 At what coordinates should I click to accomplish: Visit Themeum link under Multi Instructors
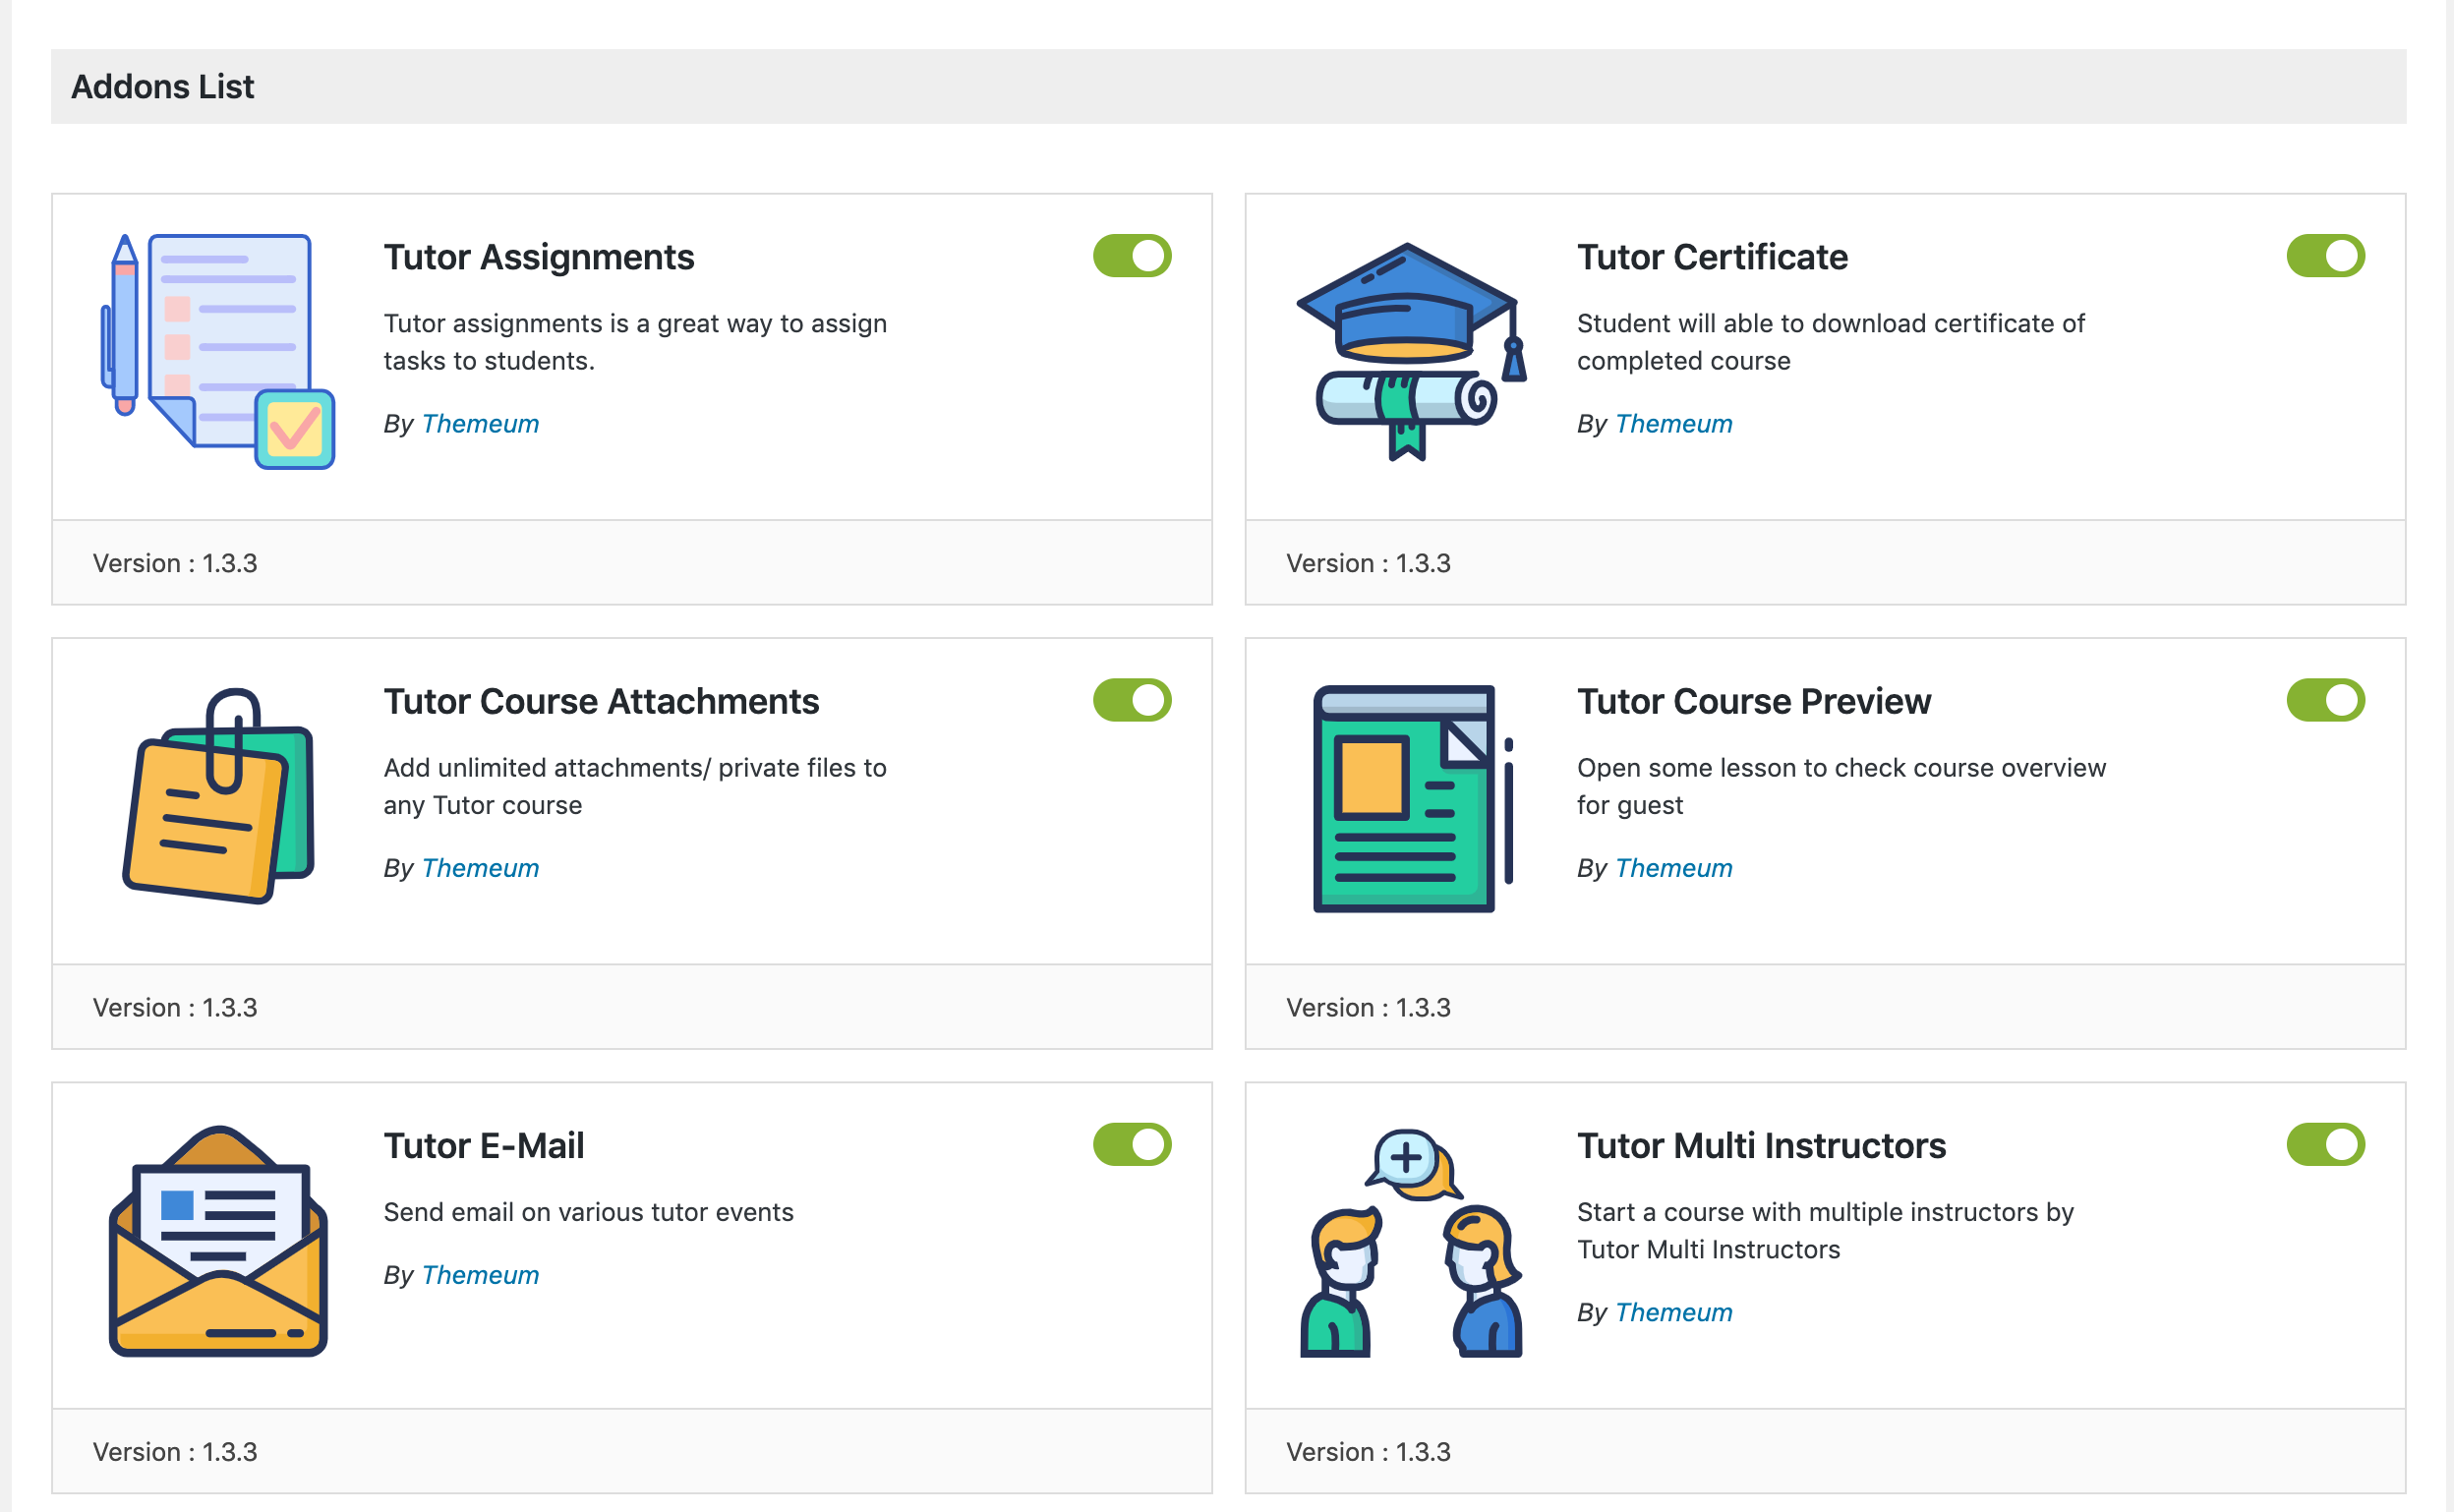[x=1673, y=1312]
